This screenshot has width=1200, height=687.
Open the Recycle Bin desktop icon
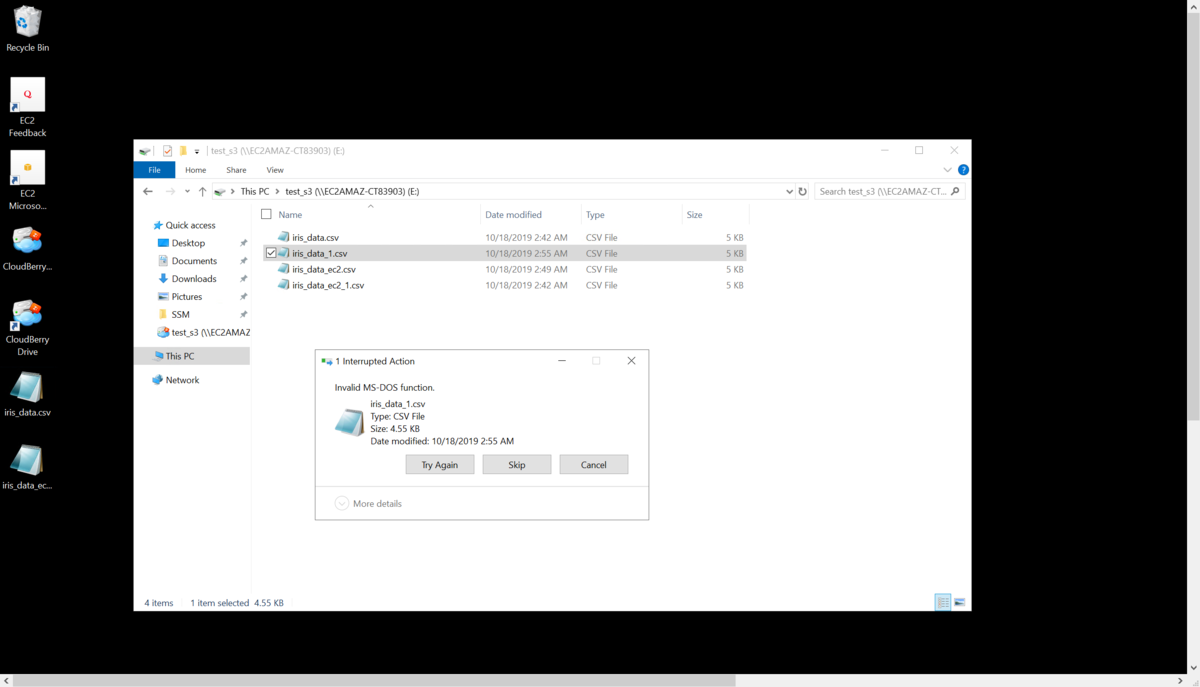(x=27, y=29)
